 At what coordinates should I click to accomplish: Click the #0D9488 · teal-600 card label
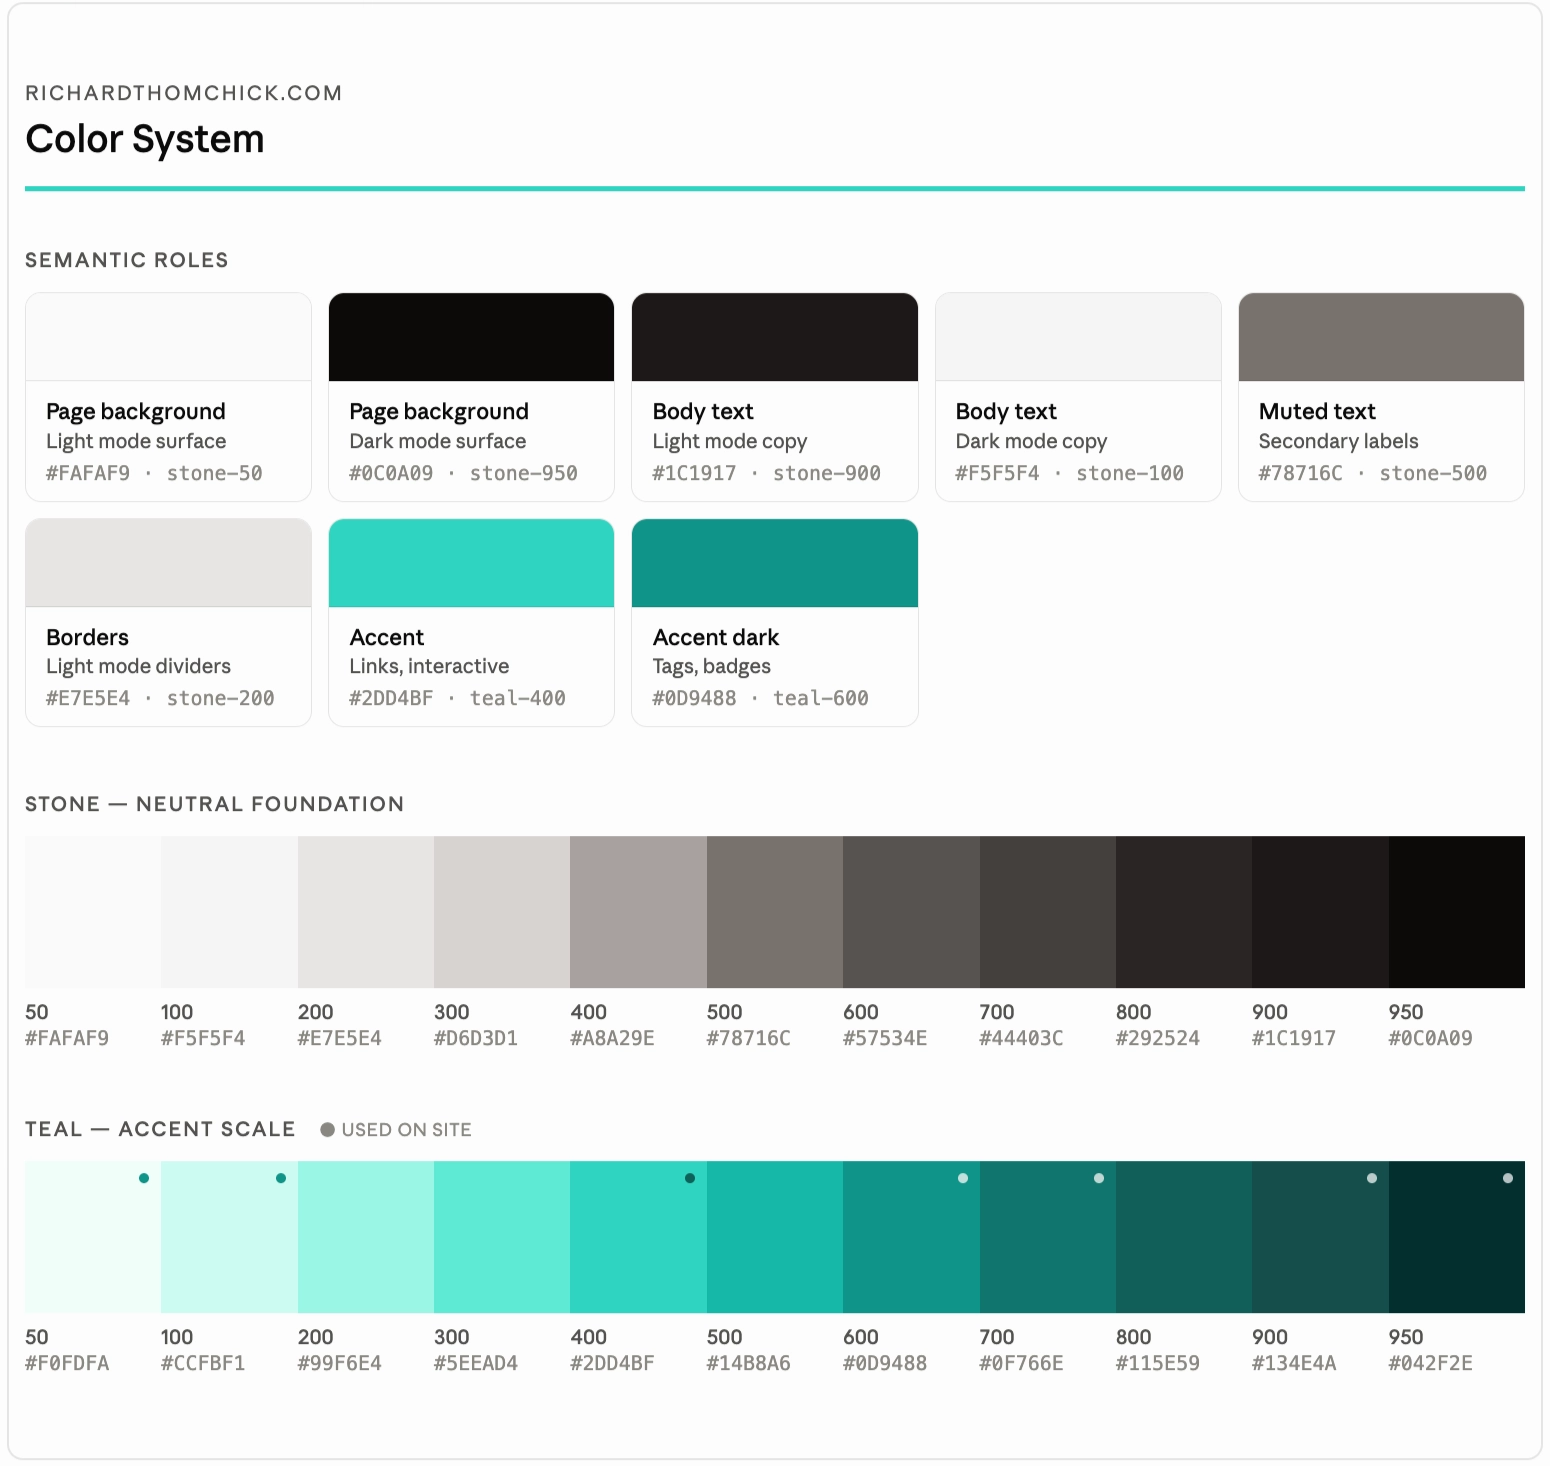(x=761, y=698)
